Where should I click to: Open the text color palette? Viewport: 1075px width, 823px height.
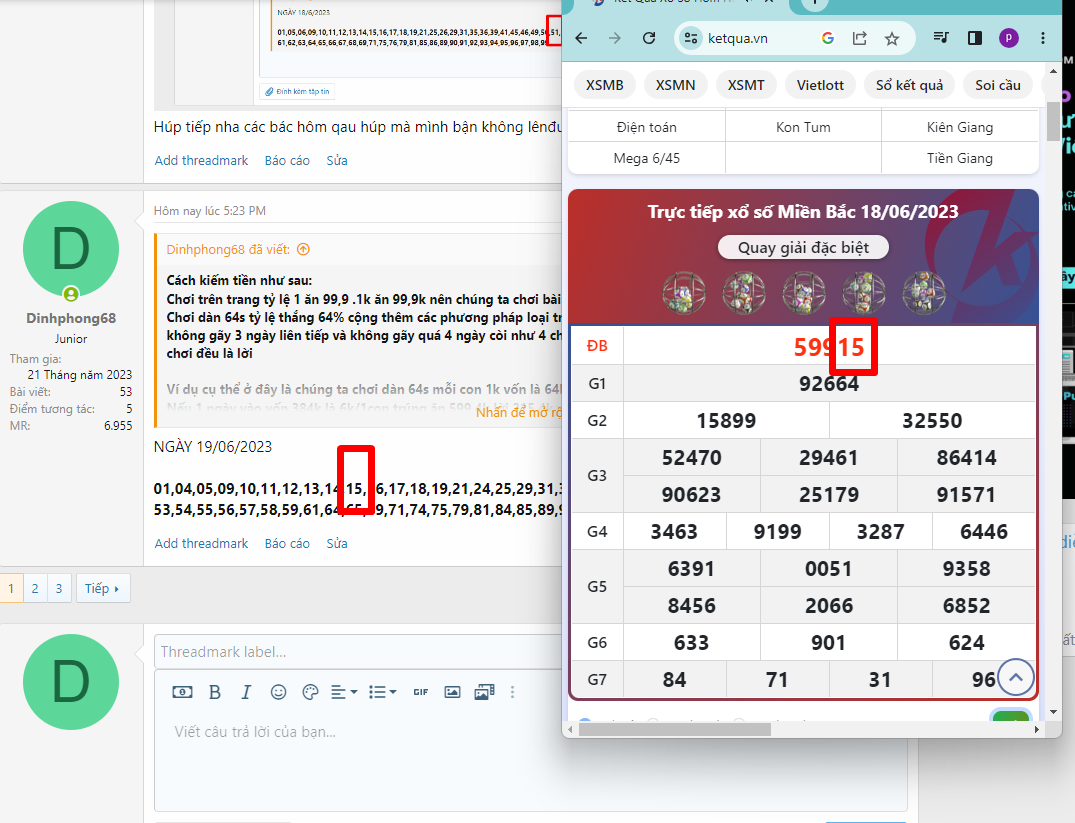310,692
